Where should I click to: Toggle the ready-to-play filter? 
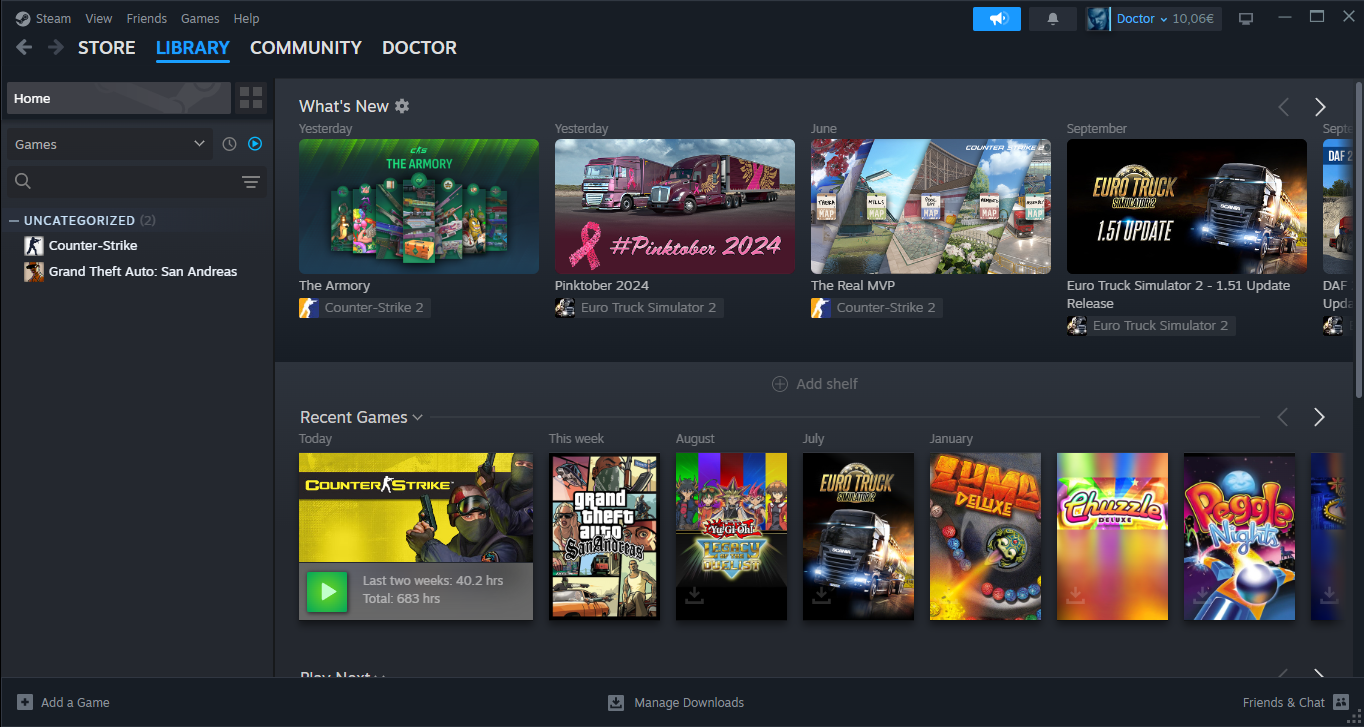click(x=255, y=144)
